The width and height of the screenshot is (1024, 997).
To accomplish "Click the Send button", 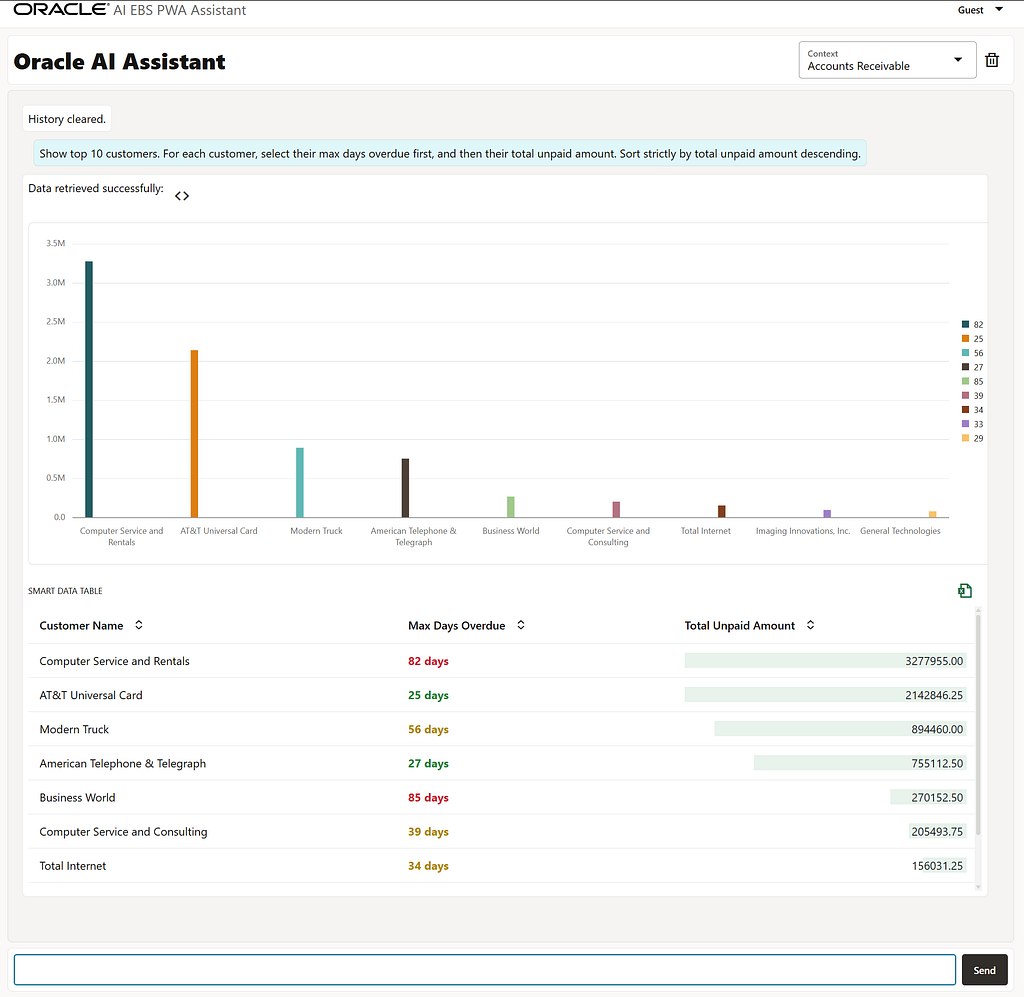I will pos(984,970).
